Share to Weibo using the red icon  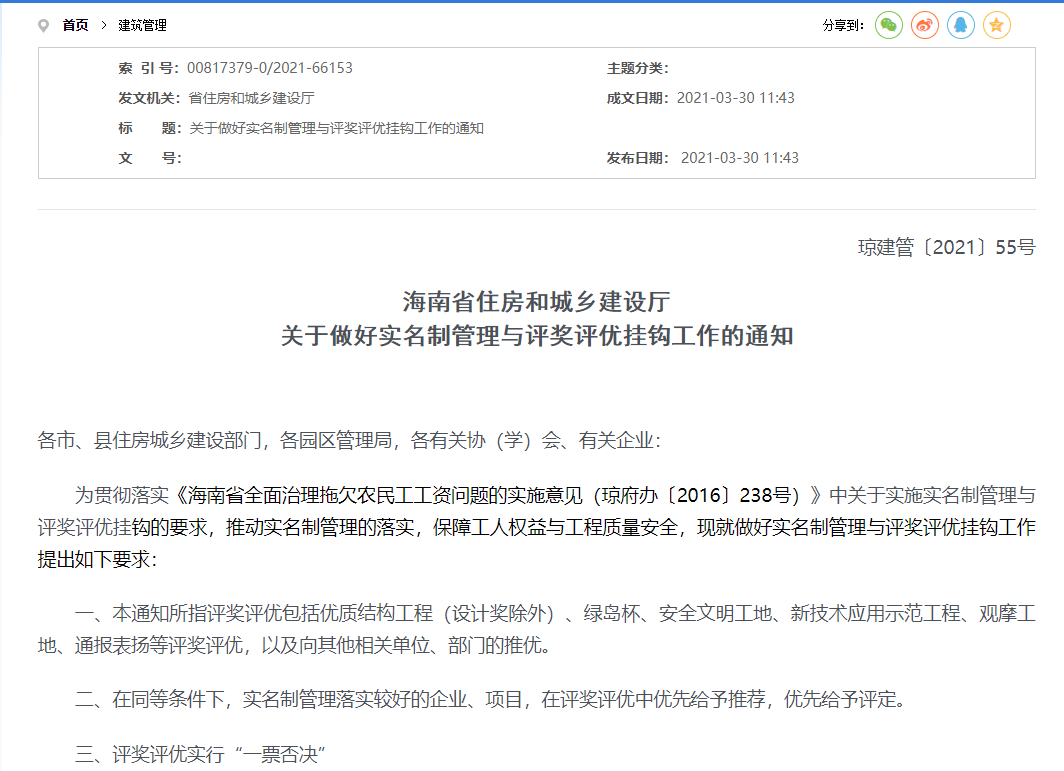924,26
